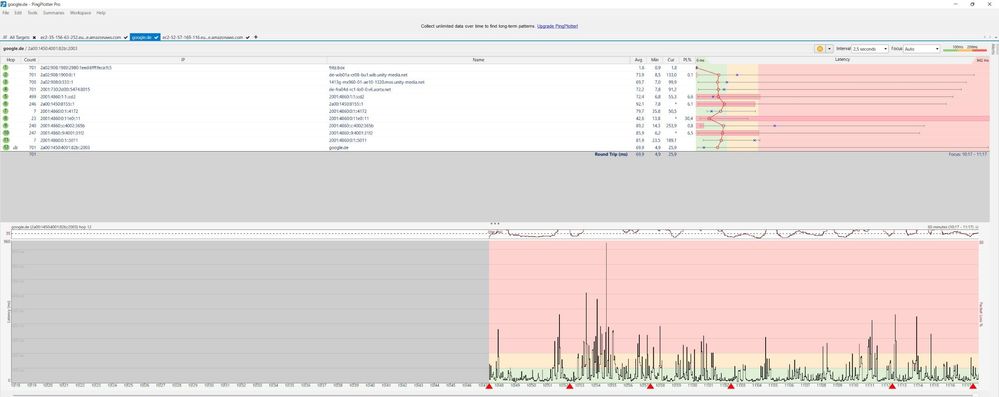Image resolution: width=999 pixels, height=397 pixels.
Task: Click the hop 9 green circle icon
Action: (x=6, y=126)
